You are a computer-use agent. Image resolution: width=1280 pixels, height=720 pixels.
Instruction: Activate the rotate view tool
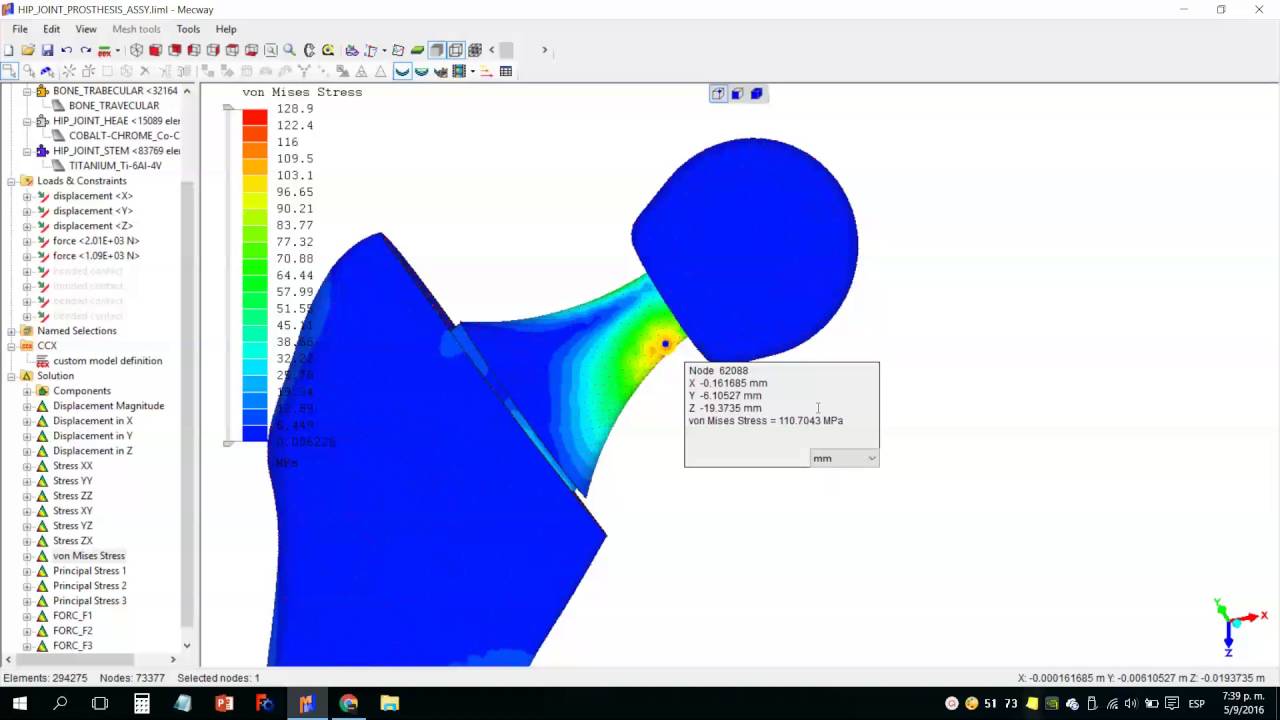[x=309, y=50]
